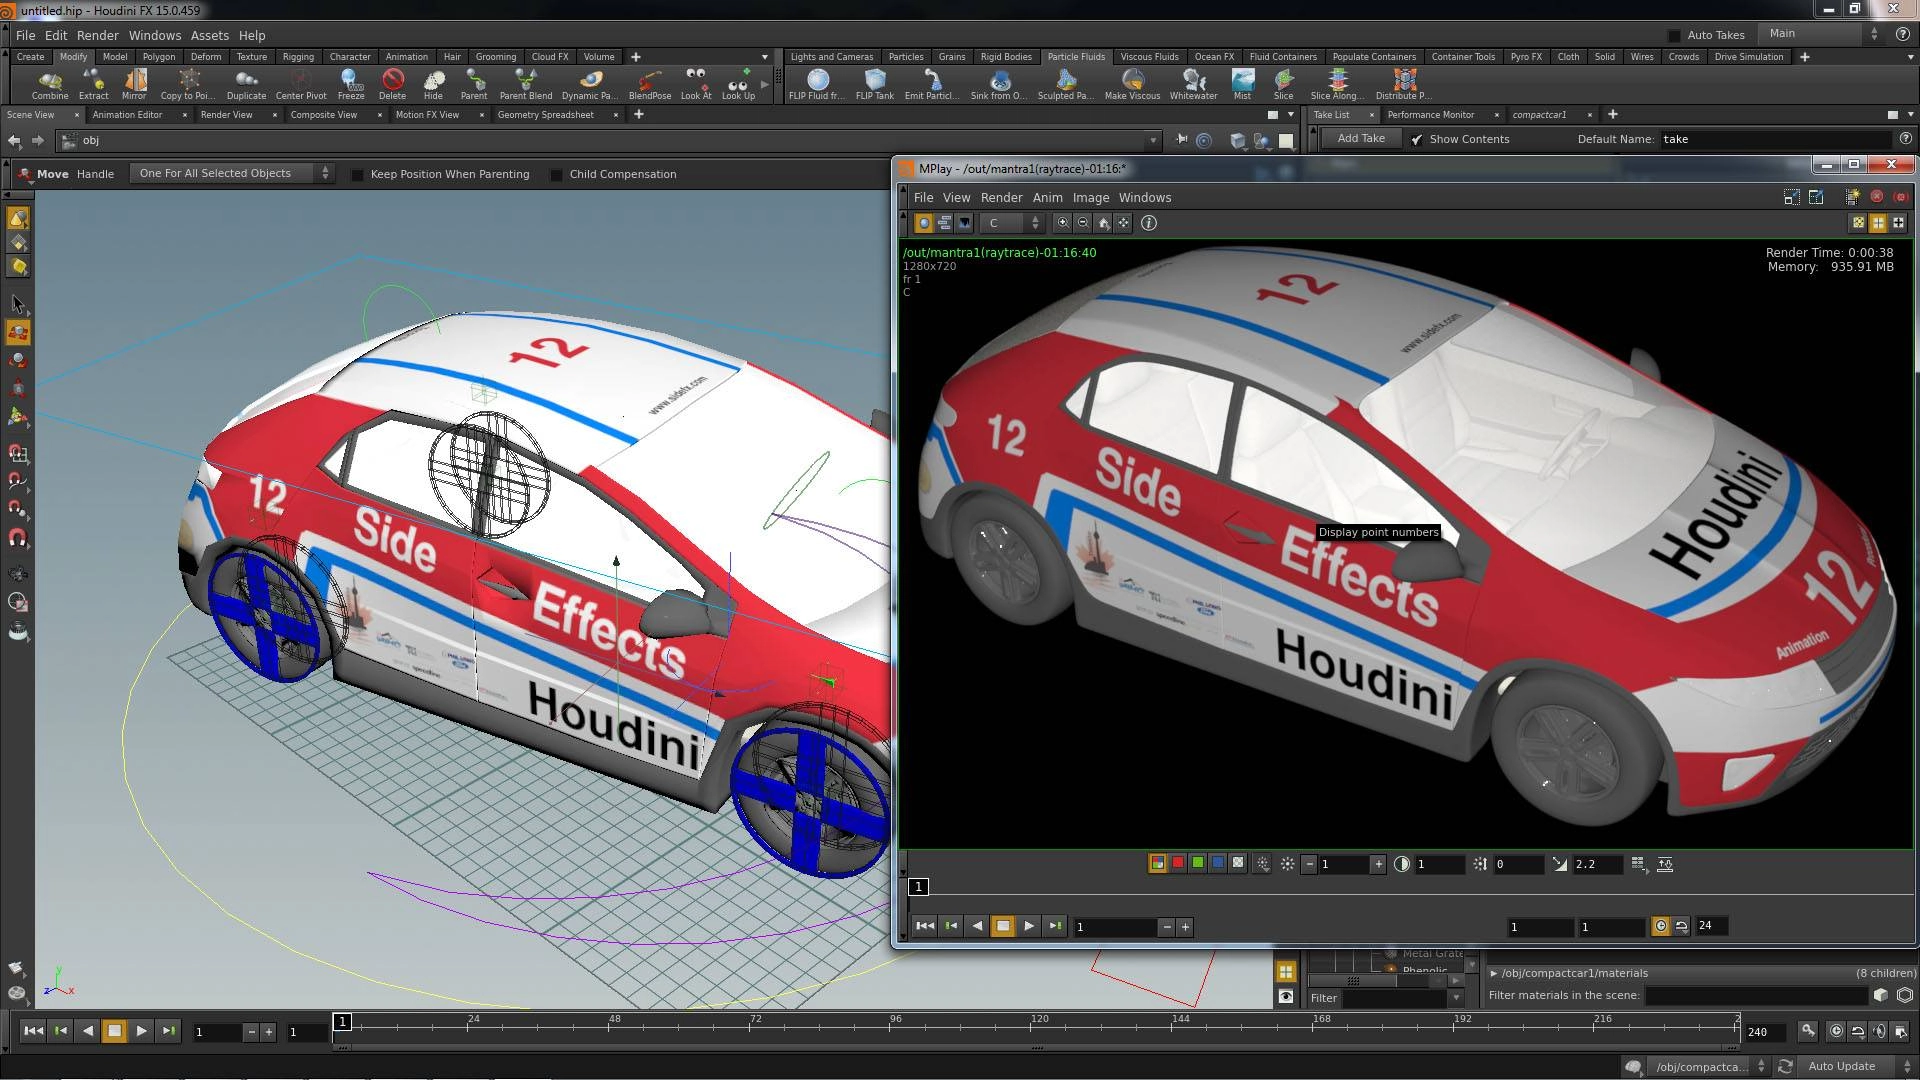Toggle MPlay red channel display

tap(1178, 863)
